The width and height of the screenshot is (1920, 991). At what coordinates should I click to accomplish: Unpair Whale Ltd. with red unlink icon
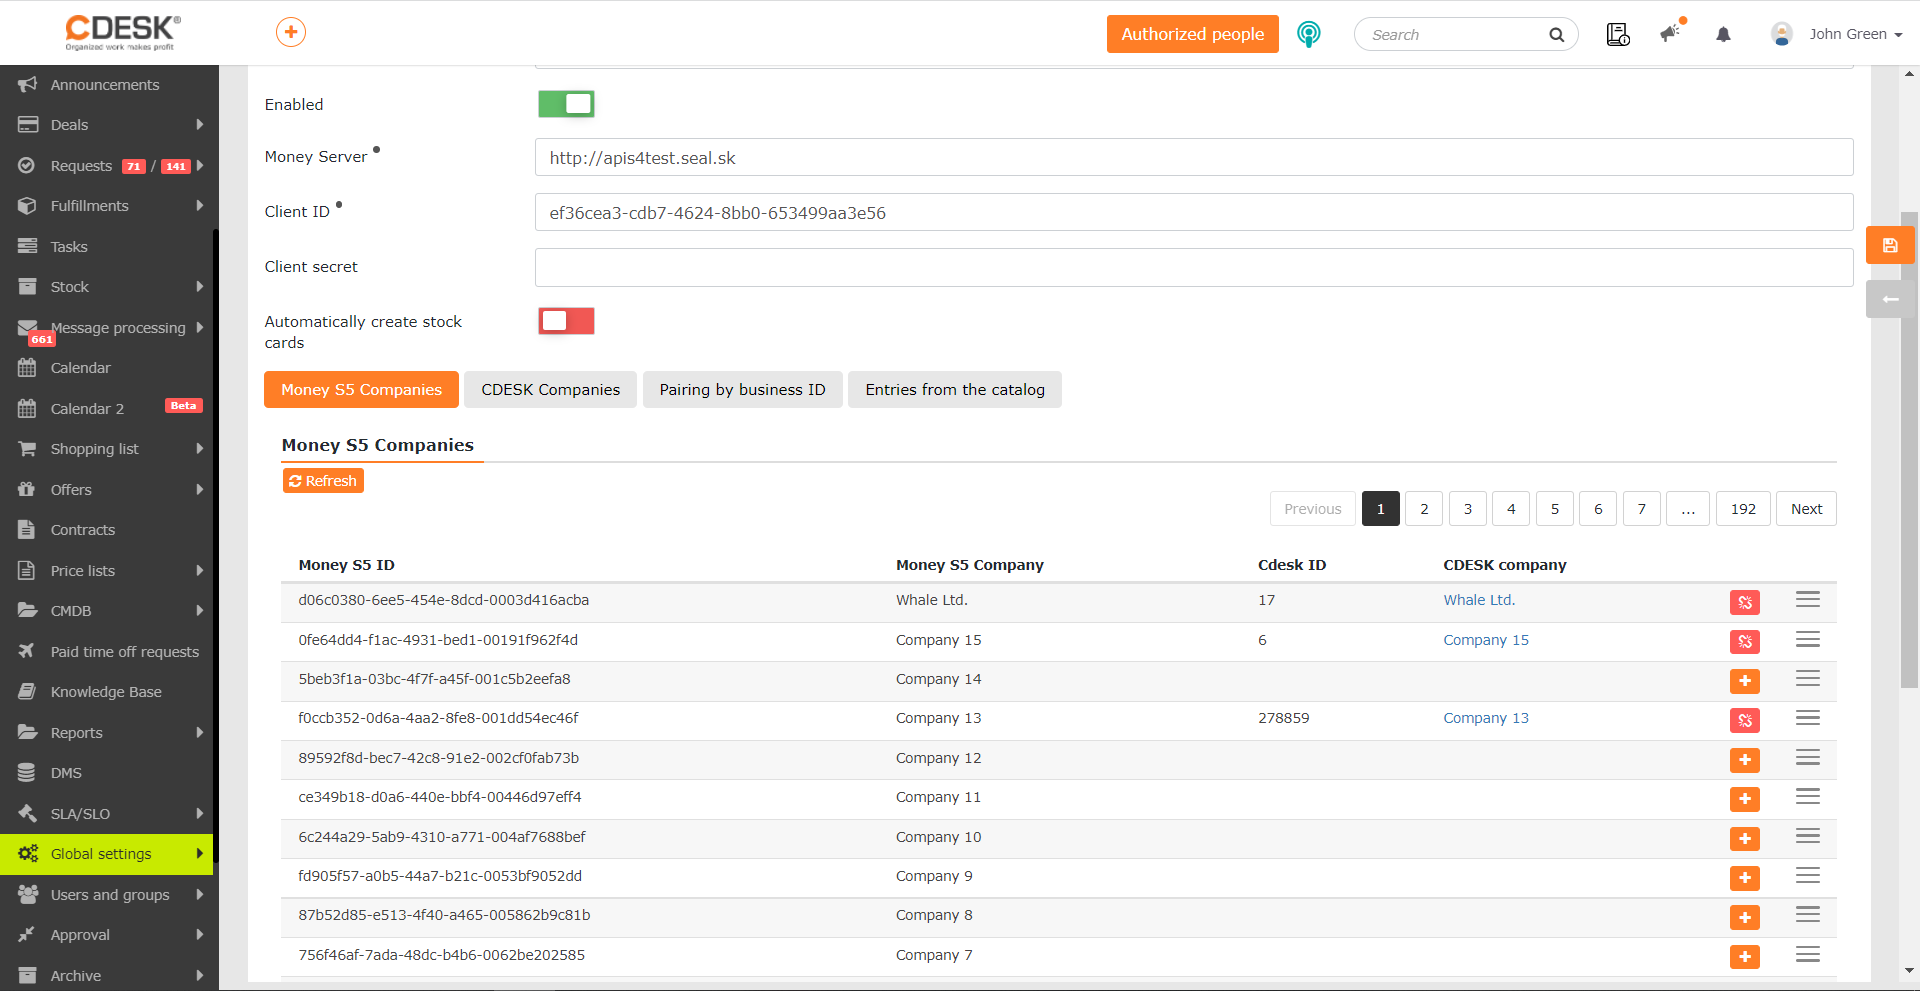[x=1745, y=602]
